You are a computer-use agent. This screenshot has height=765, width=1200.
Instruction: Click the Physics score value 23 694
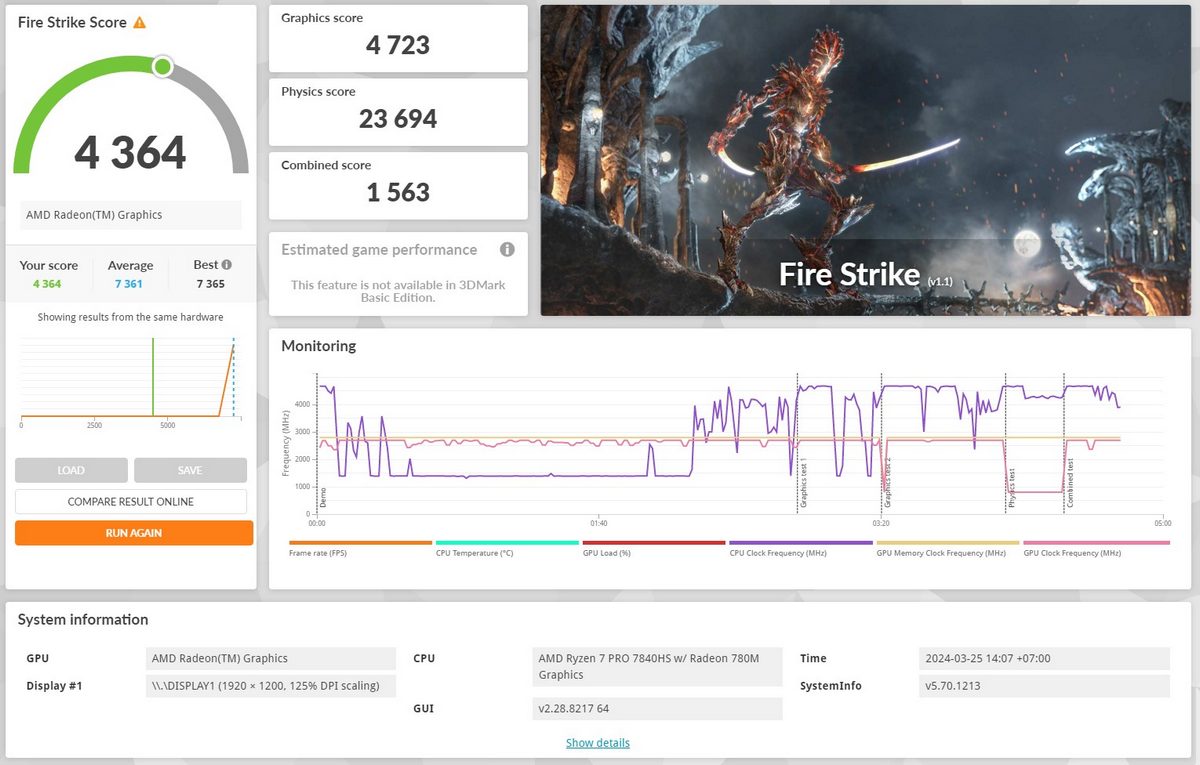coord(398,119)
